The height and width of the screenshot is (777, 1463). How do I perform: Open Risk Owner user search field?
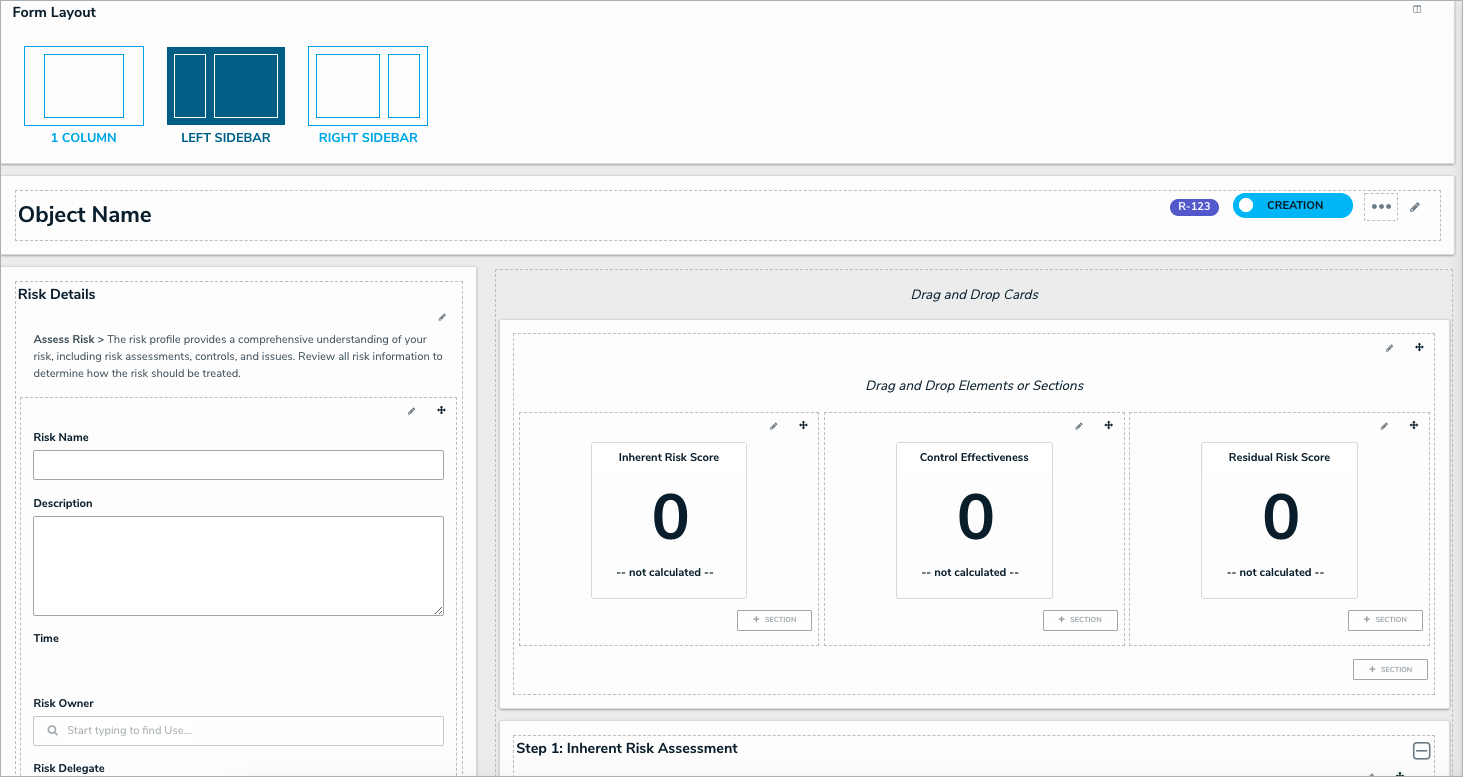pyautogui.click(x=238, y=731)
